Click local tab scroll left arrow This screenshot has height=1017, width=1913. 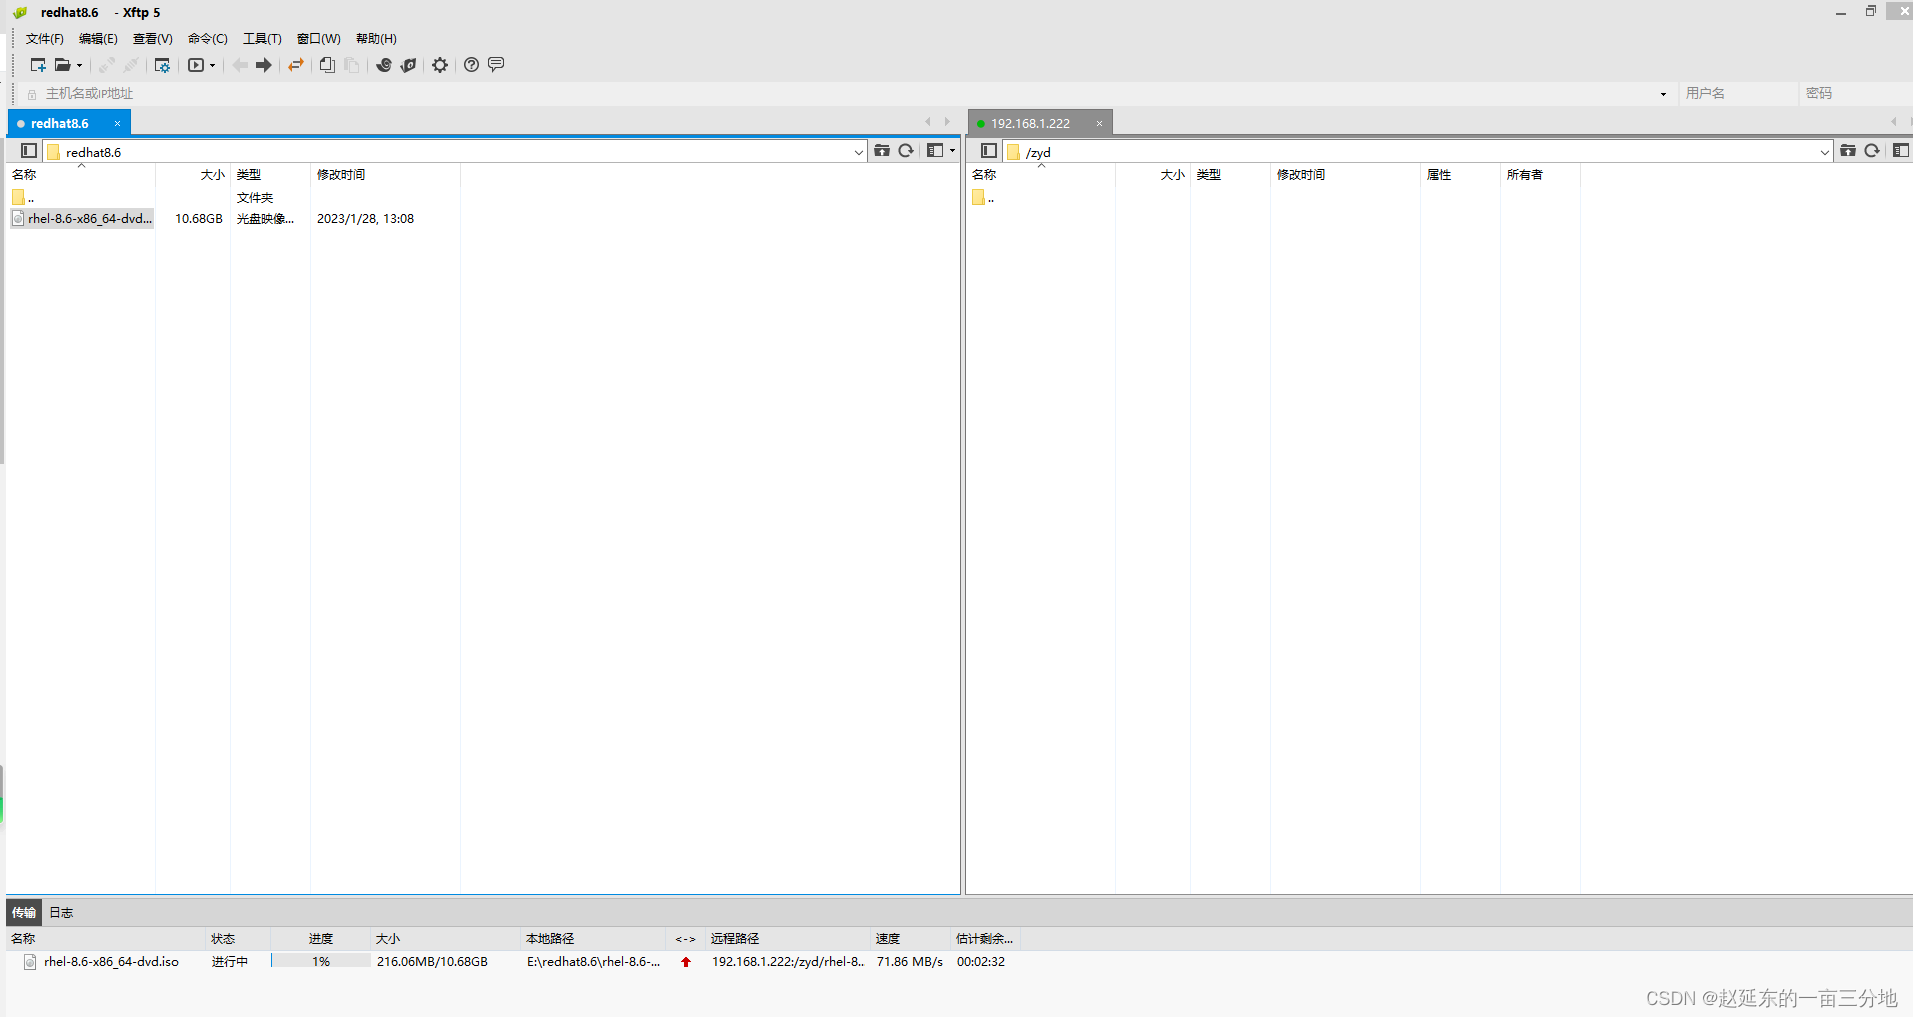point(927,122)
